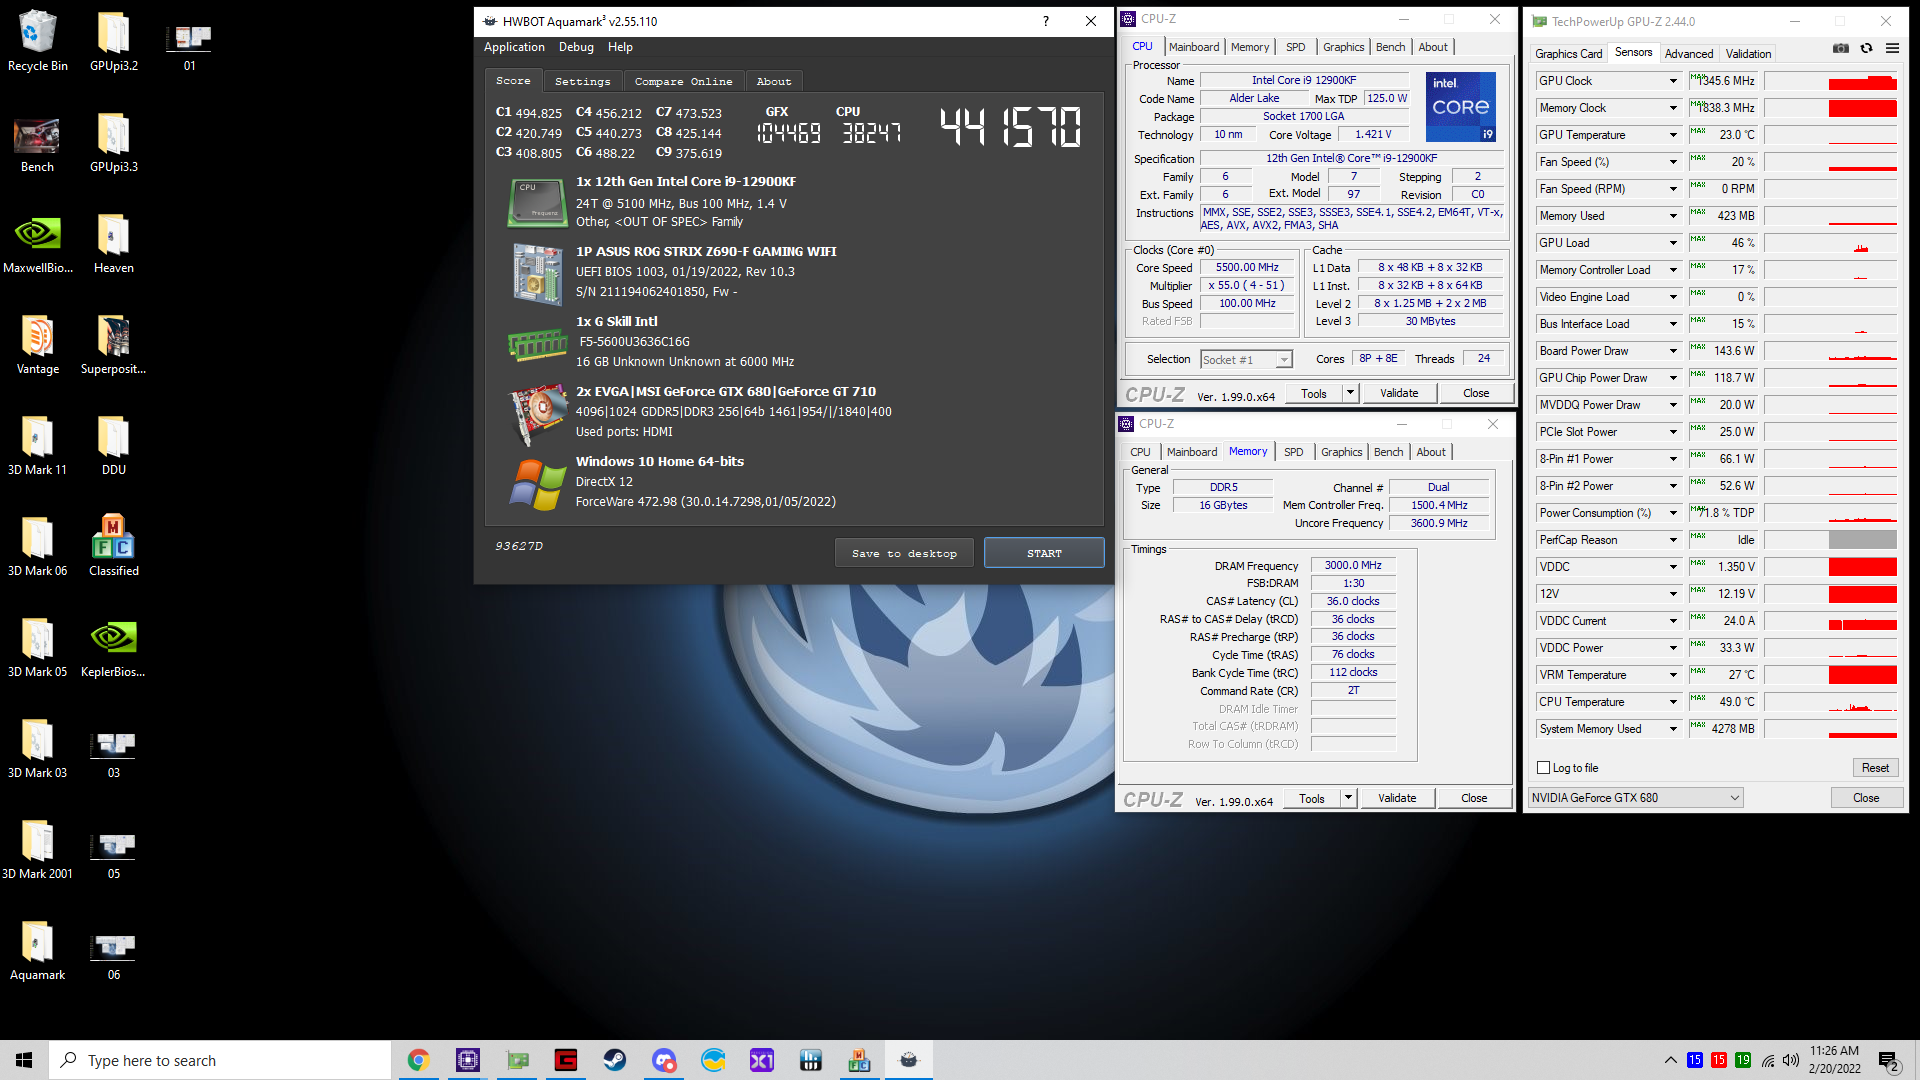Click Validate in upper CPU-Z window
The image size is (1920, 1080).
(x=1399, y=393)
